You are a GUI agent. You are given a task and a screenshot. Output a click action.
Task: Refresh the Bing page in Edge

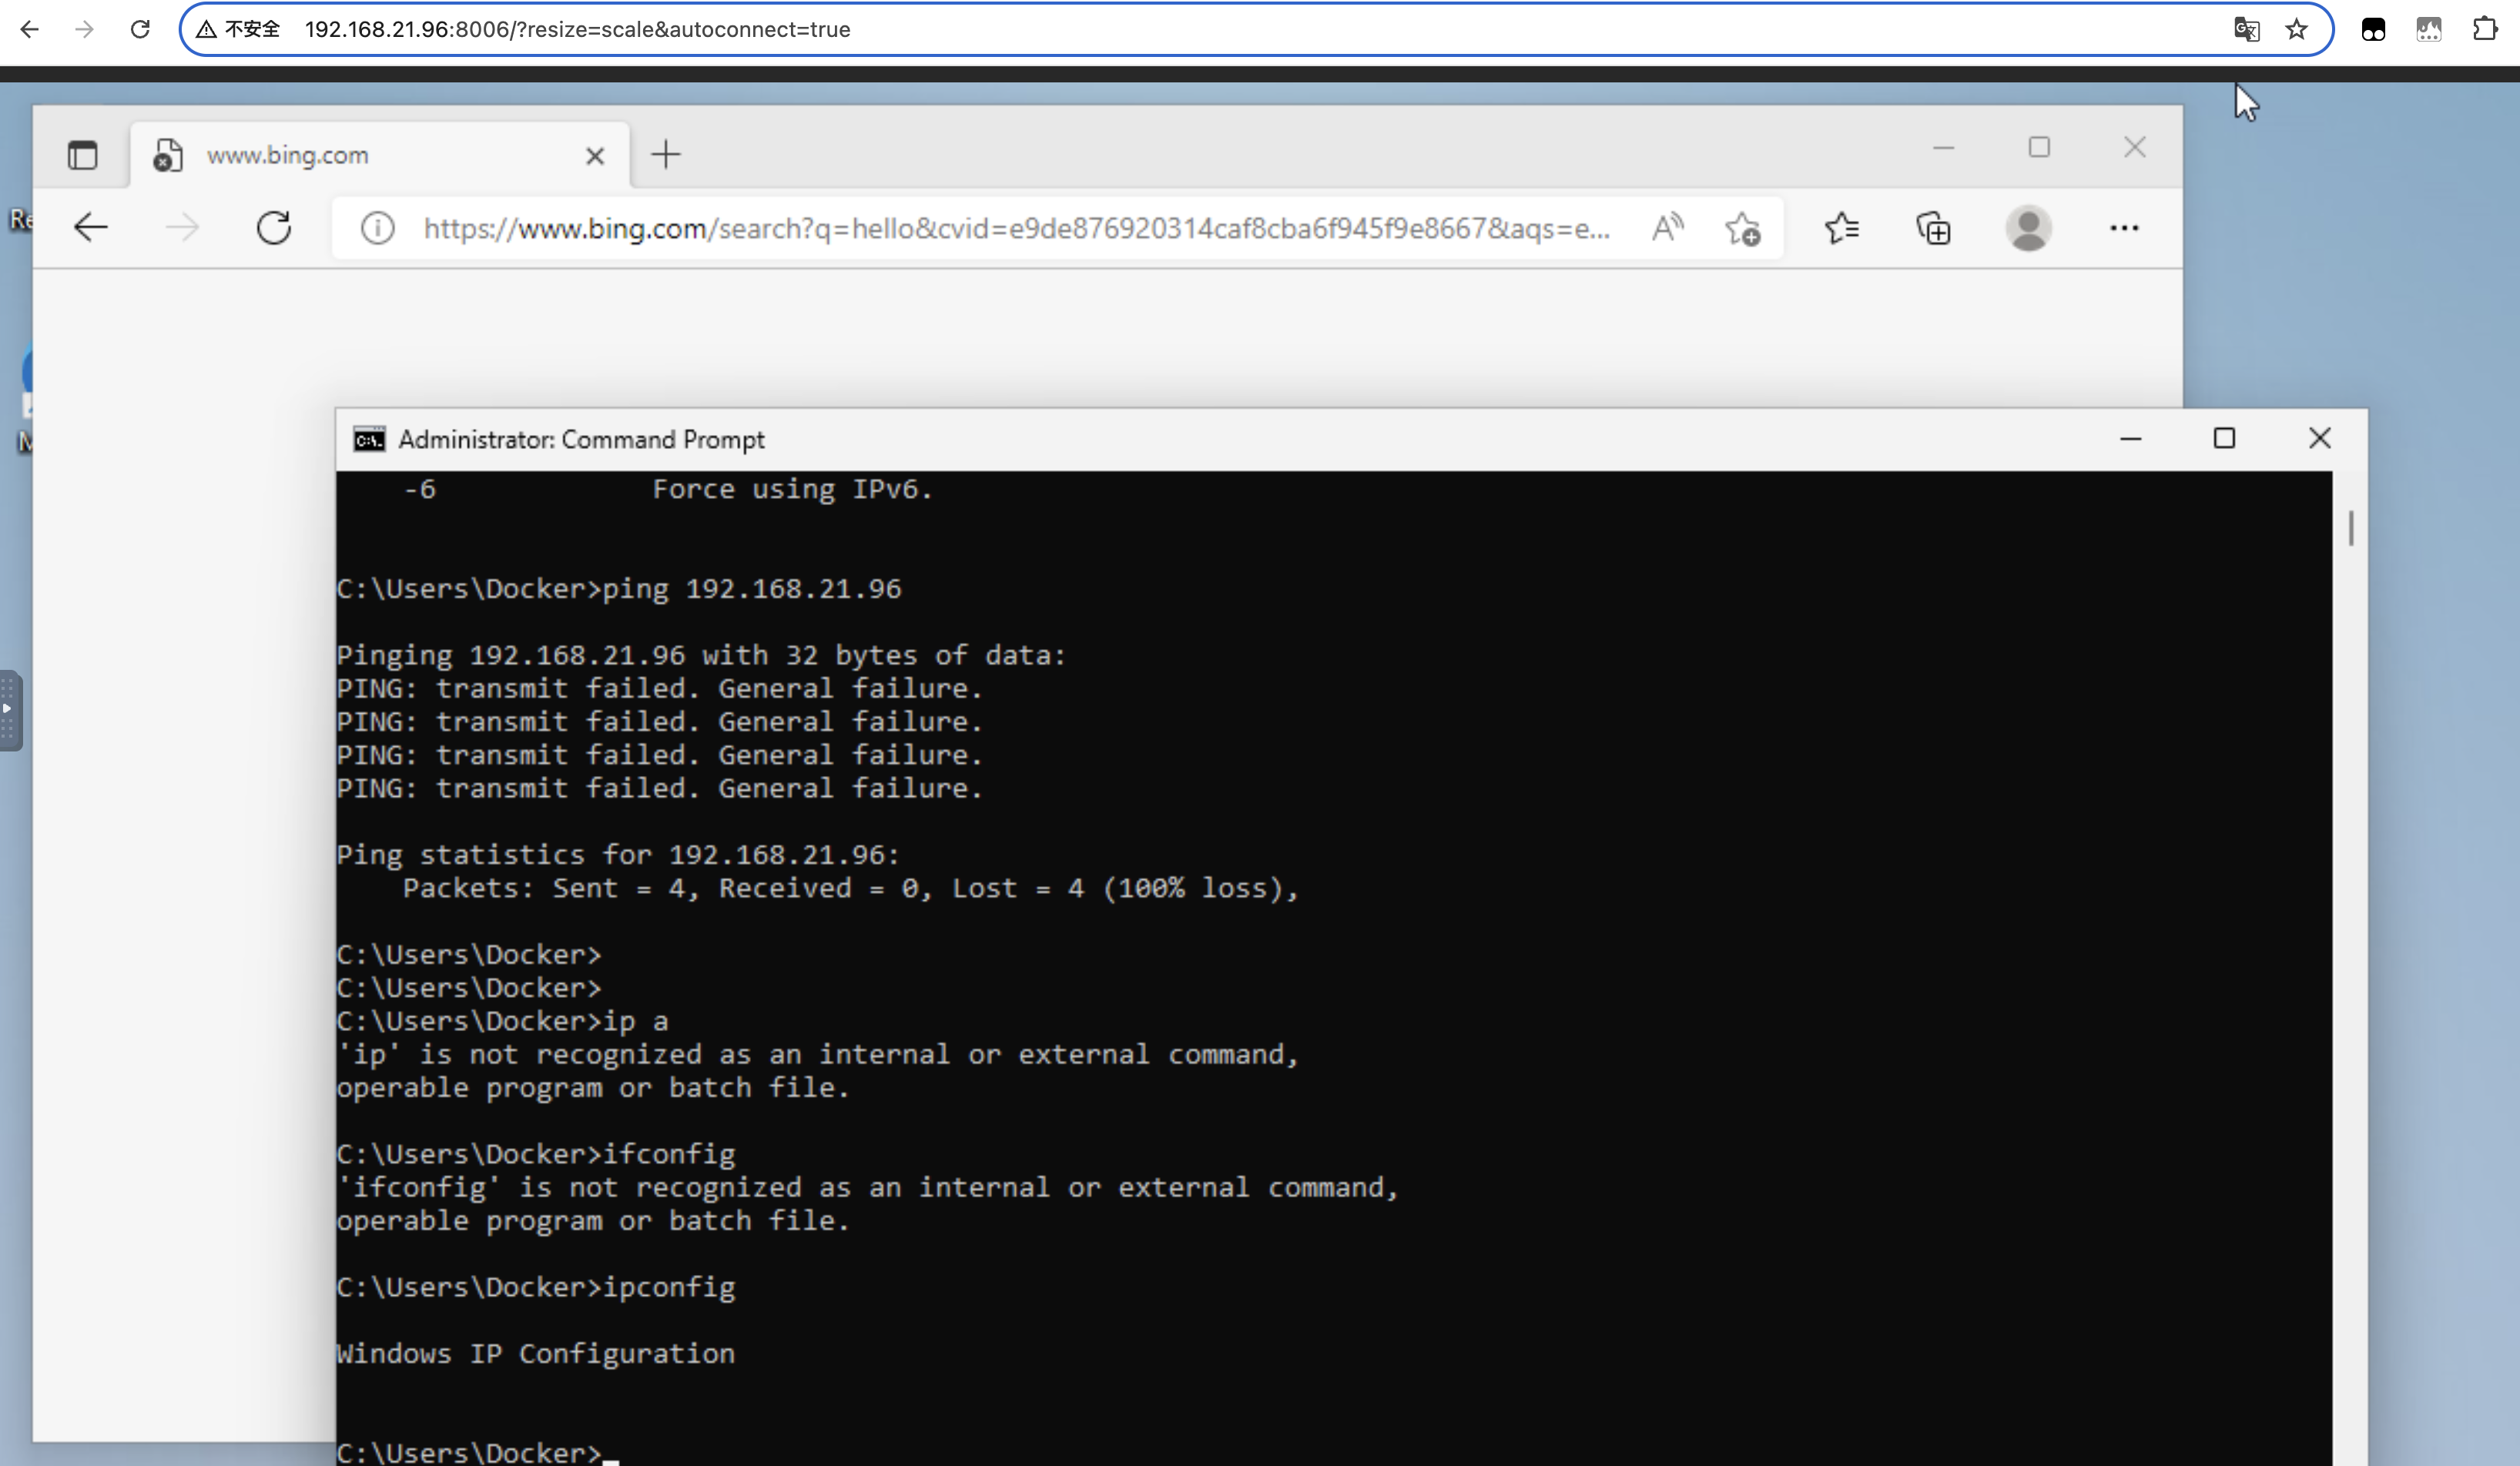(x=274, y=228)
